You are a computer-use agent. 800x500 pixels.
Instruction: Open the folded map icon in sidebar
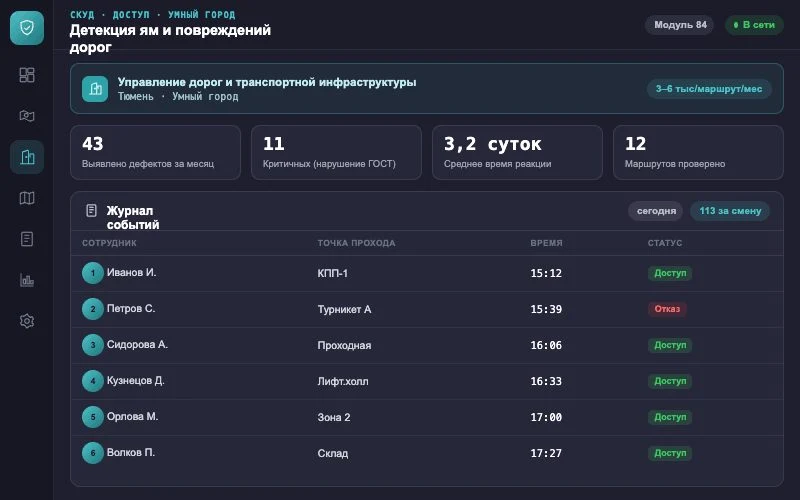(x=27, y=198)
